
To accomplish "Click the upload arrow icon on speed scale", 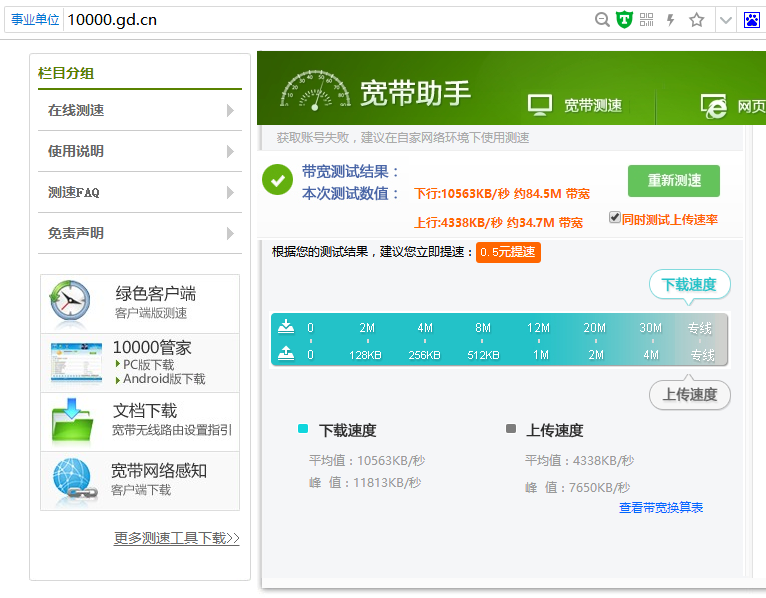I will click(286, 353).
